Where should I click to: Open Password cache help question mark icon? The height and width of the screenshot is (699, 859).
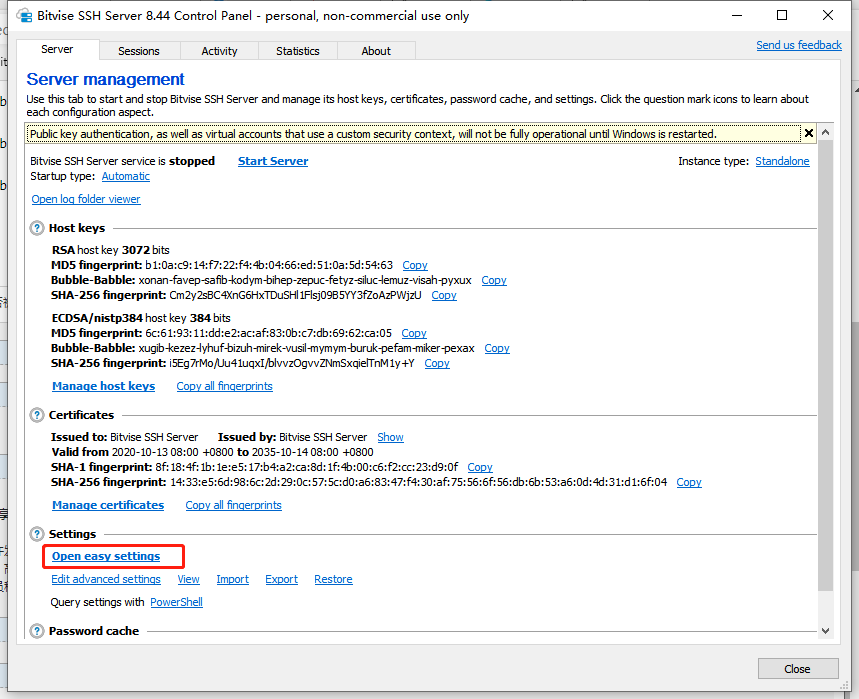point(37,631)
